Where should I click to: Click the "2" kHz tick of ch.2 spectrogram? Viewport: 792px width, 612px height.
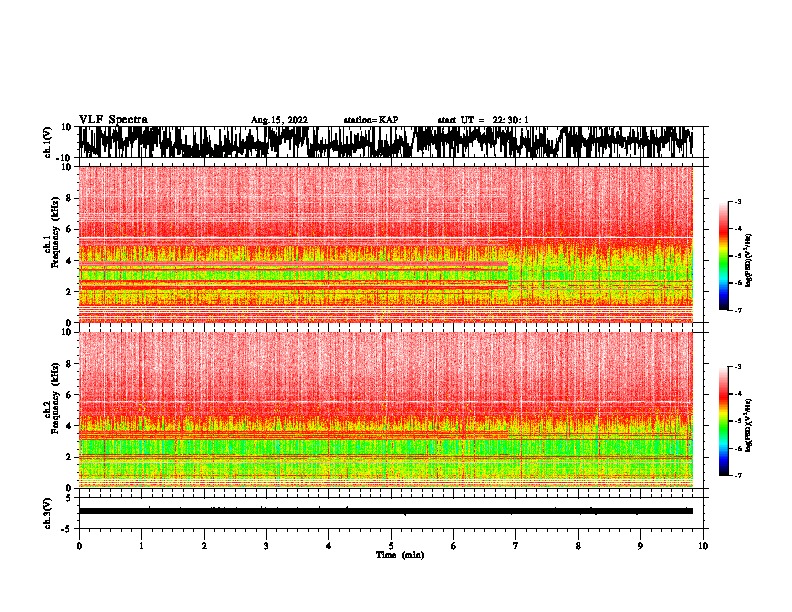[69, 457]
